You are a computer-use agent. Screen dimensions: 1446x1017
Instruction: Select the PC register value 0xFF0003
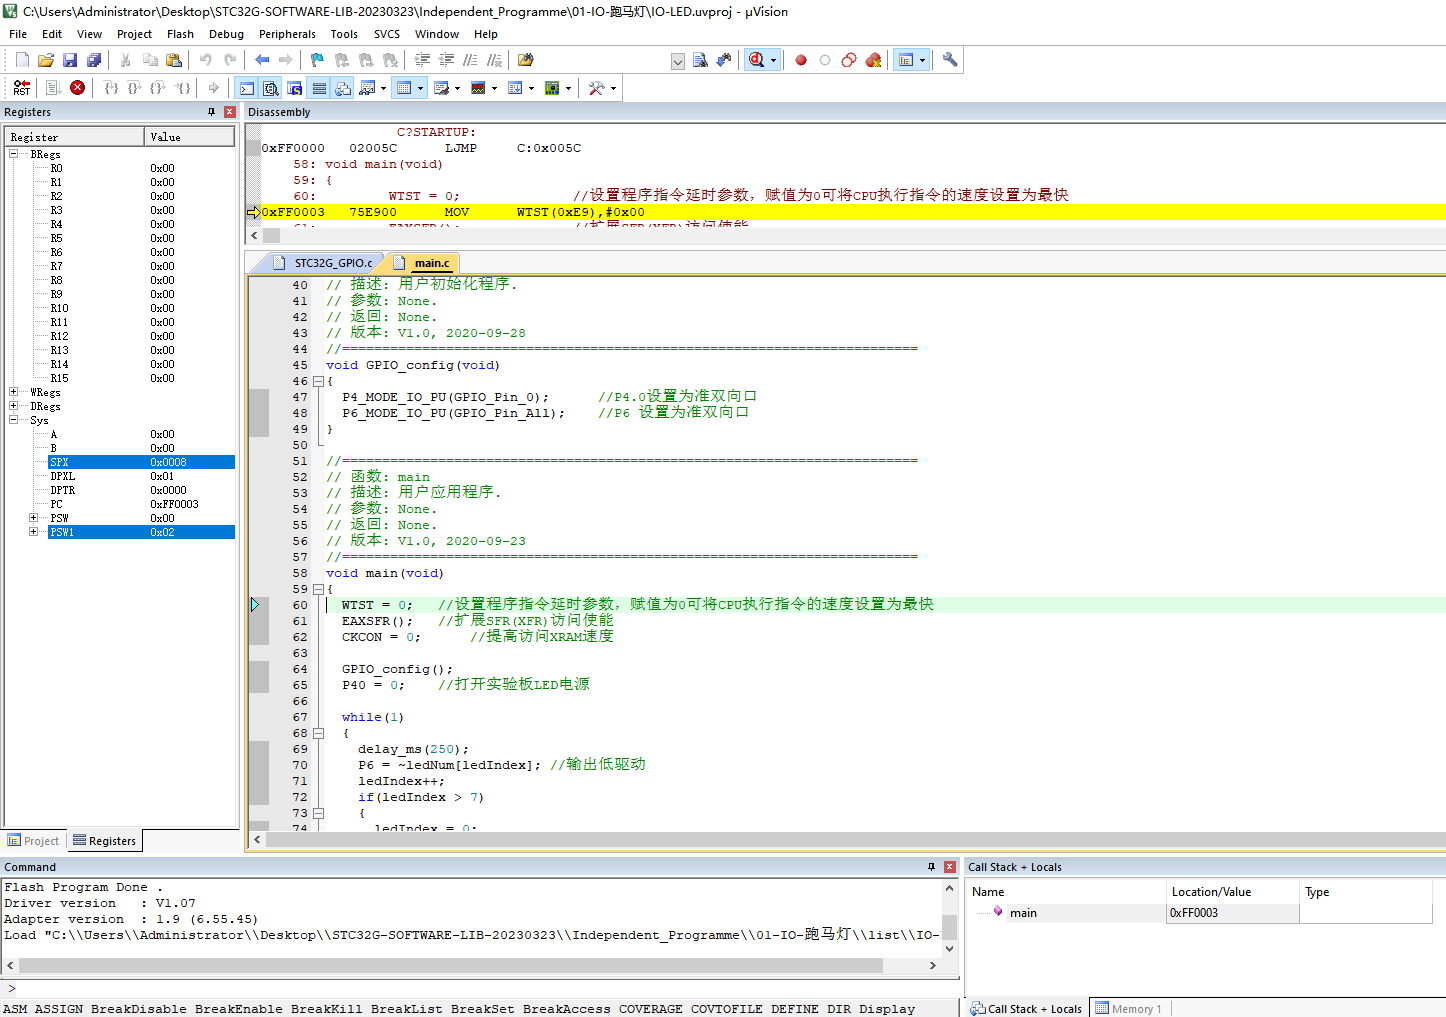click(x=174, y=504)
